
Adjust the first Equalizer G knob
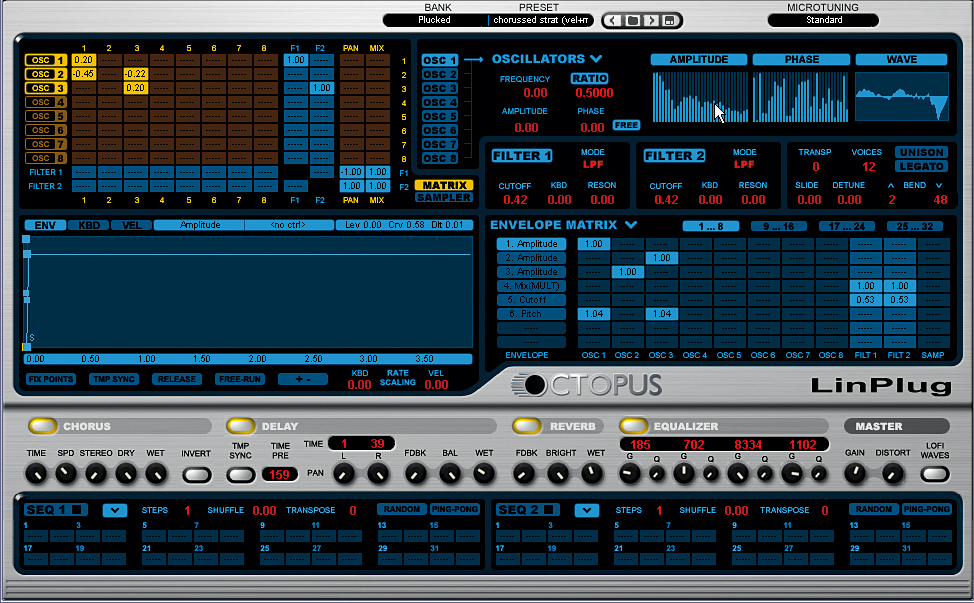click(x=629, y=474)
